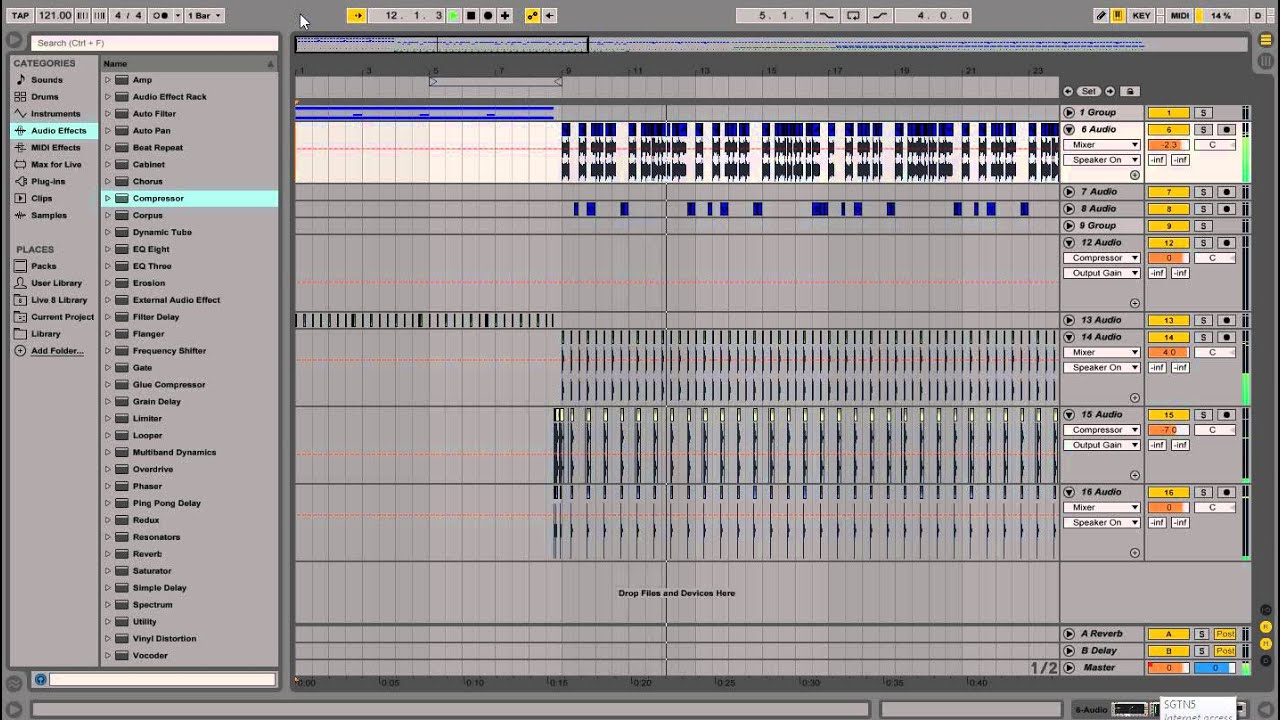Viewport: 1280px width, 720px height.
Task: Click the Punch-In switch icon
Action: (827, 15)
